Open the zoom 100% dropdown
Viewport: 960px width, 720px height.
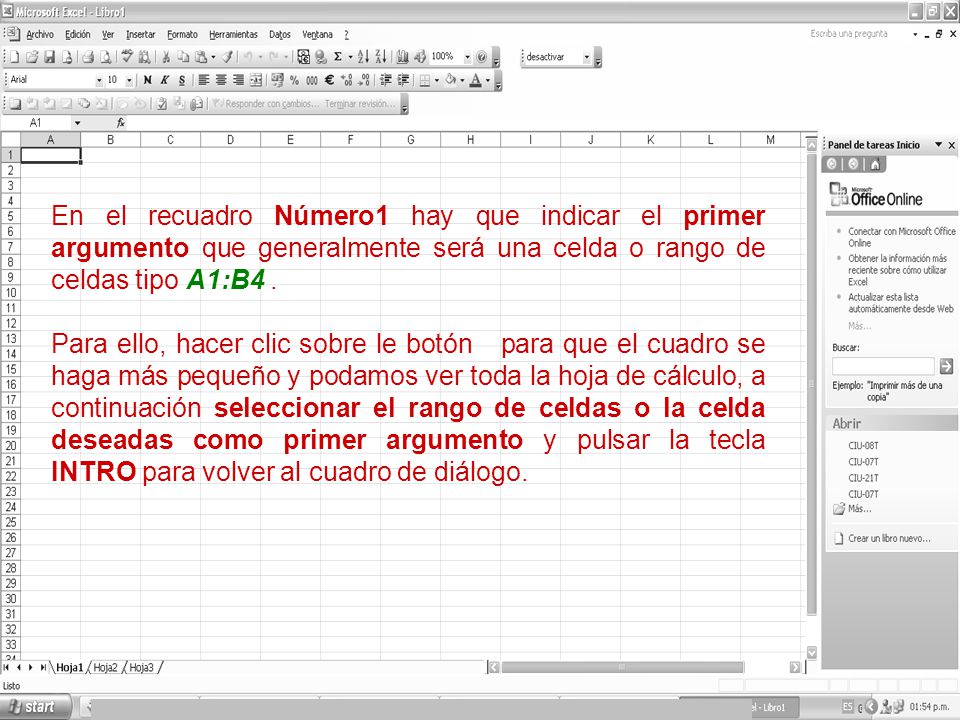point(467,57)
